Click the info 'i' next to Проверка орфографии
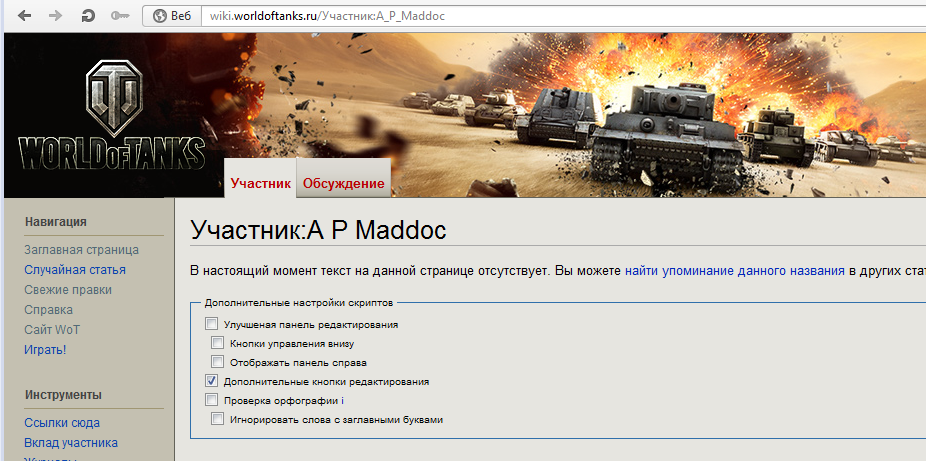Image resolution: width=926 pixels, height=461 pixels. point(343,400)
